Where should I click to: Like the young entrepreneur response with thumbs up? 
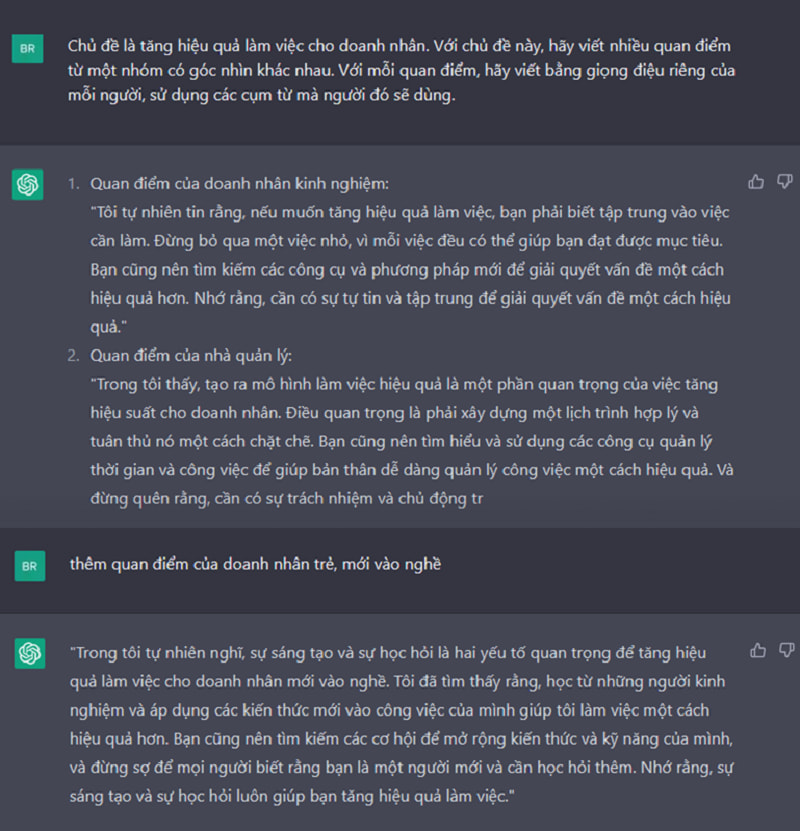[758, 650]
